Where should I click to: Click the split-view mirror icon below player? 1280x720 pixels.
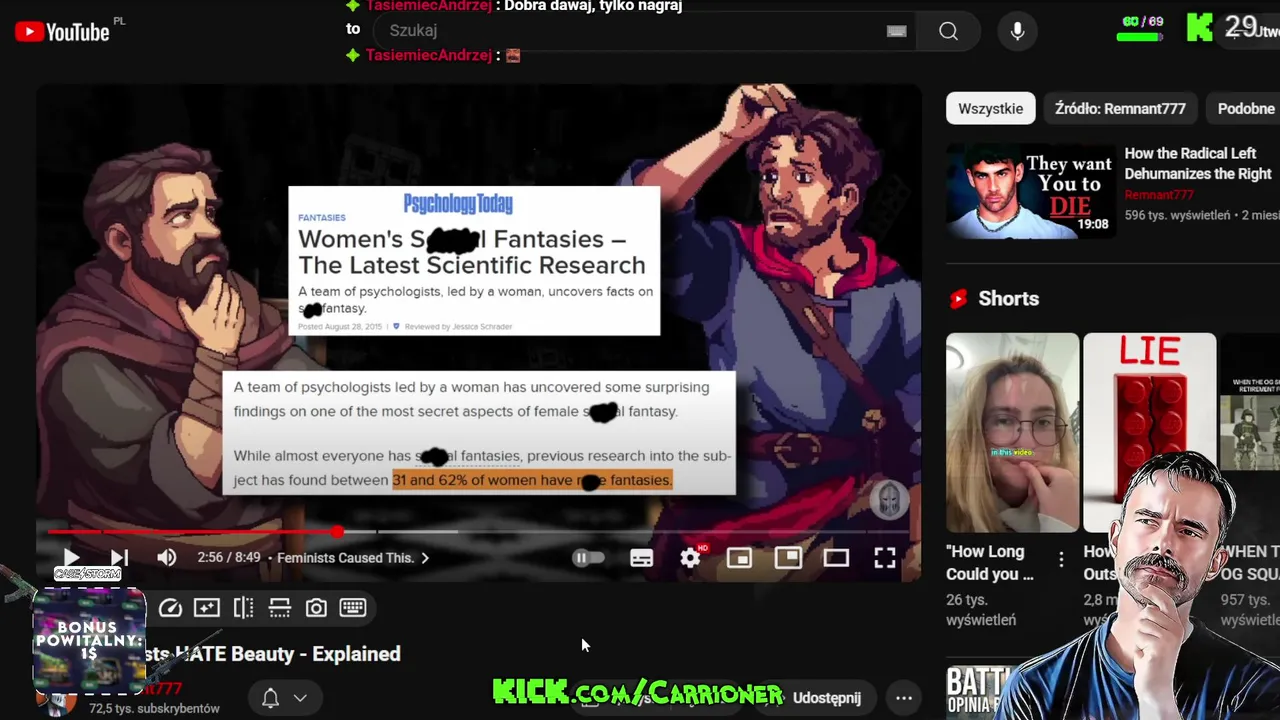tap(243, 608)
